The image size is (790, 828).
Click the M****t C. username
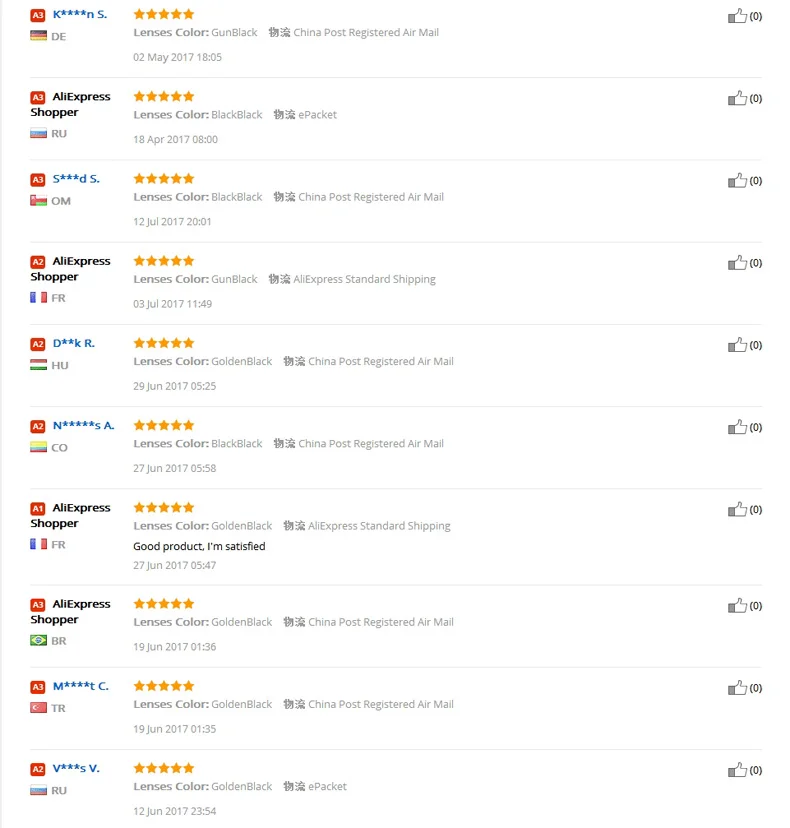80,686
